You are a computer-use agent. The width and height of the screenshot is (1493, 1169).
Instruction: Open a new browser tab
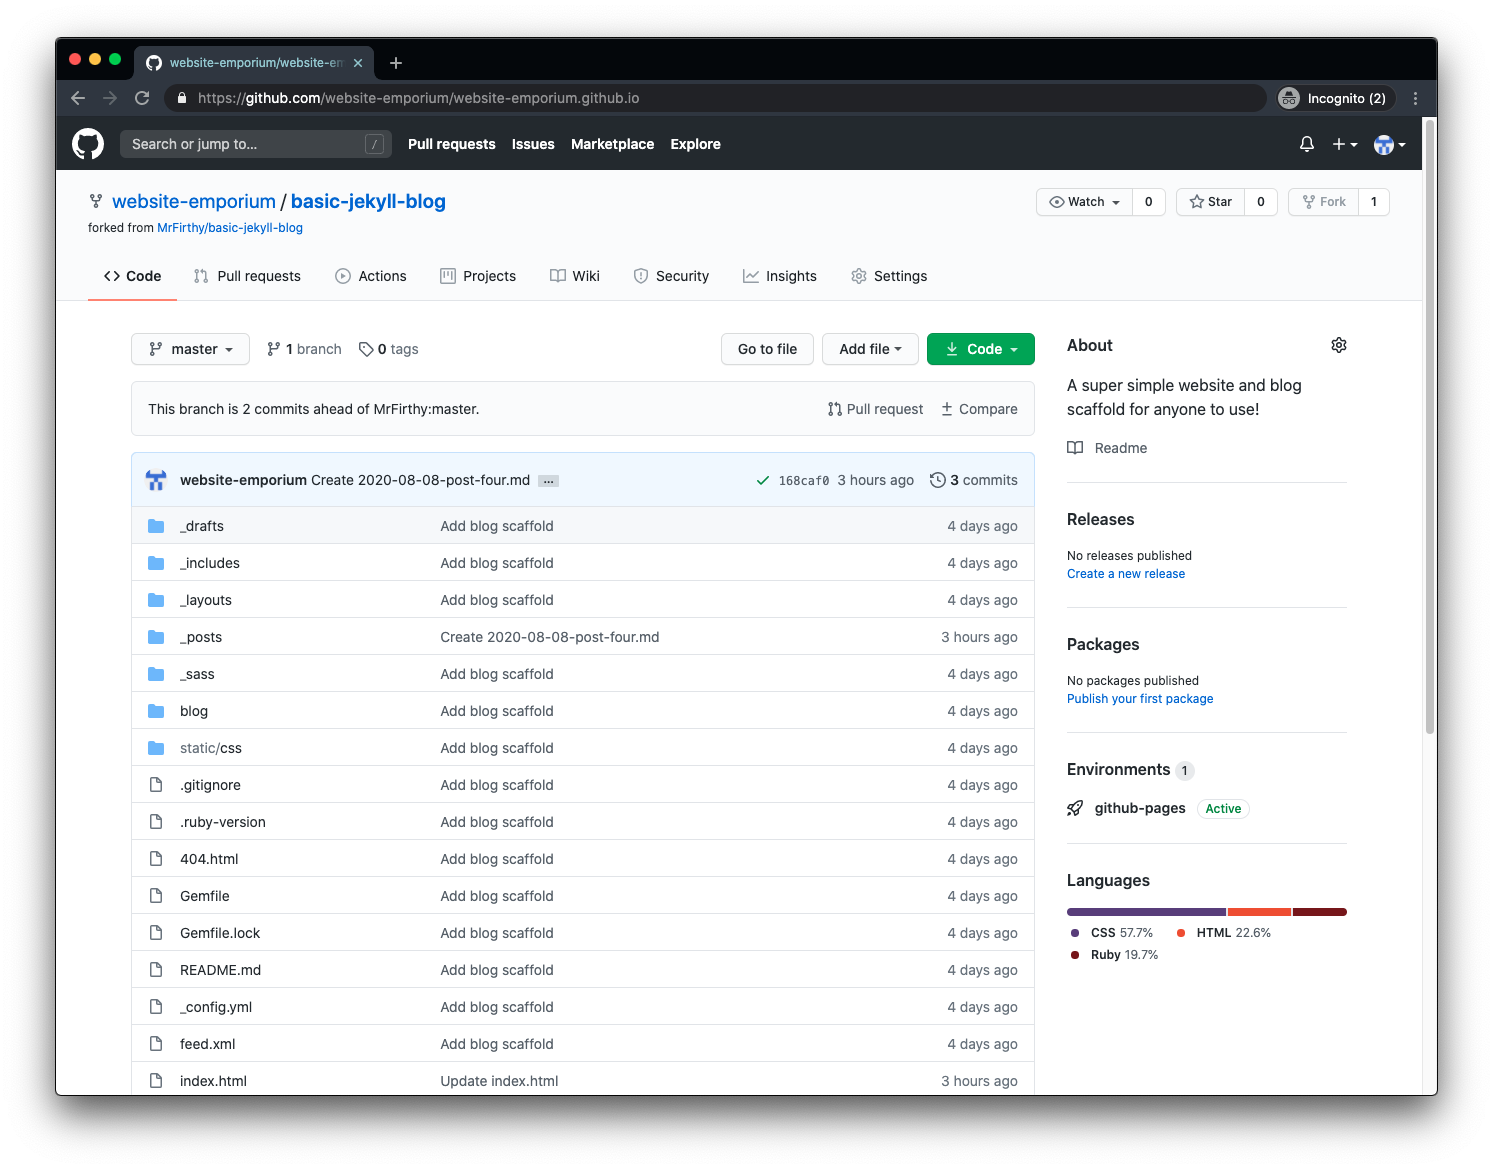(x=396, y=63)
